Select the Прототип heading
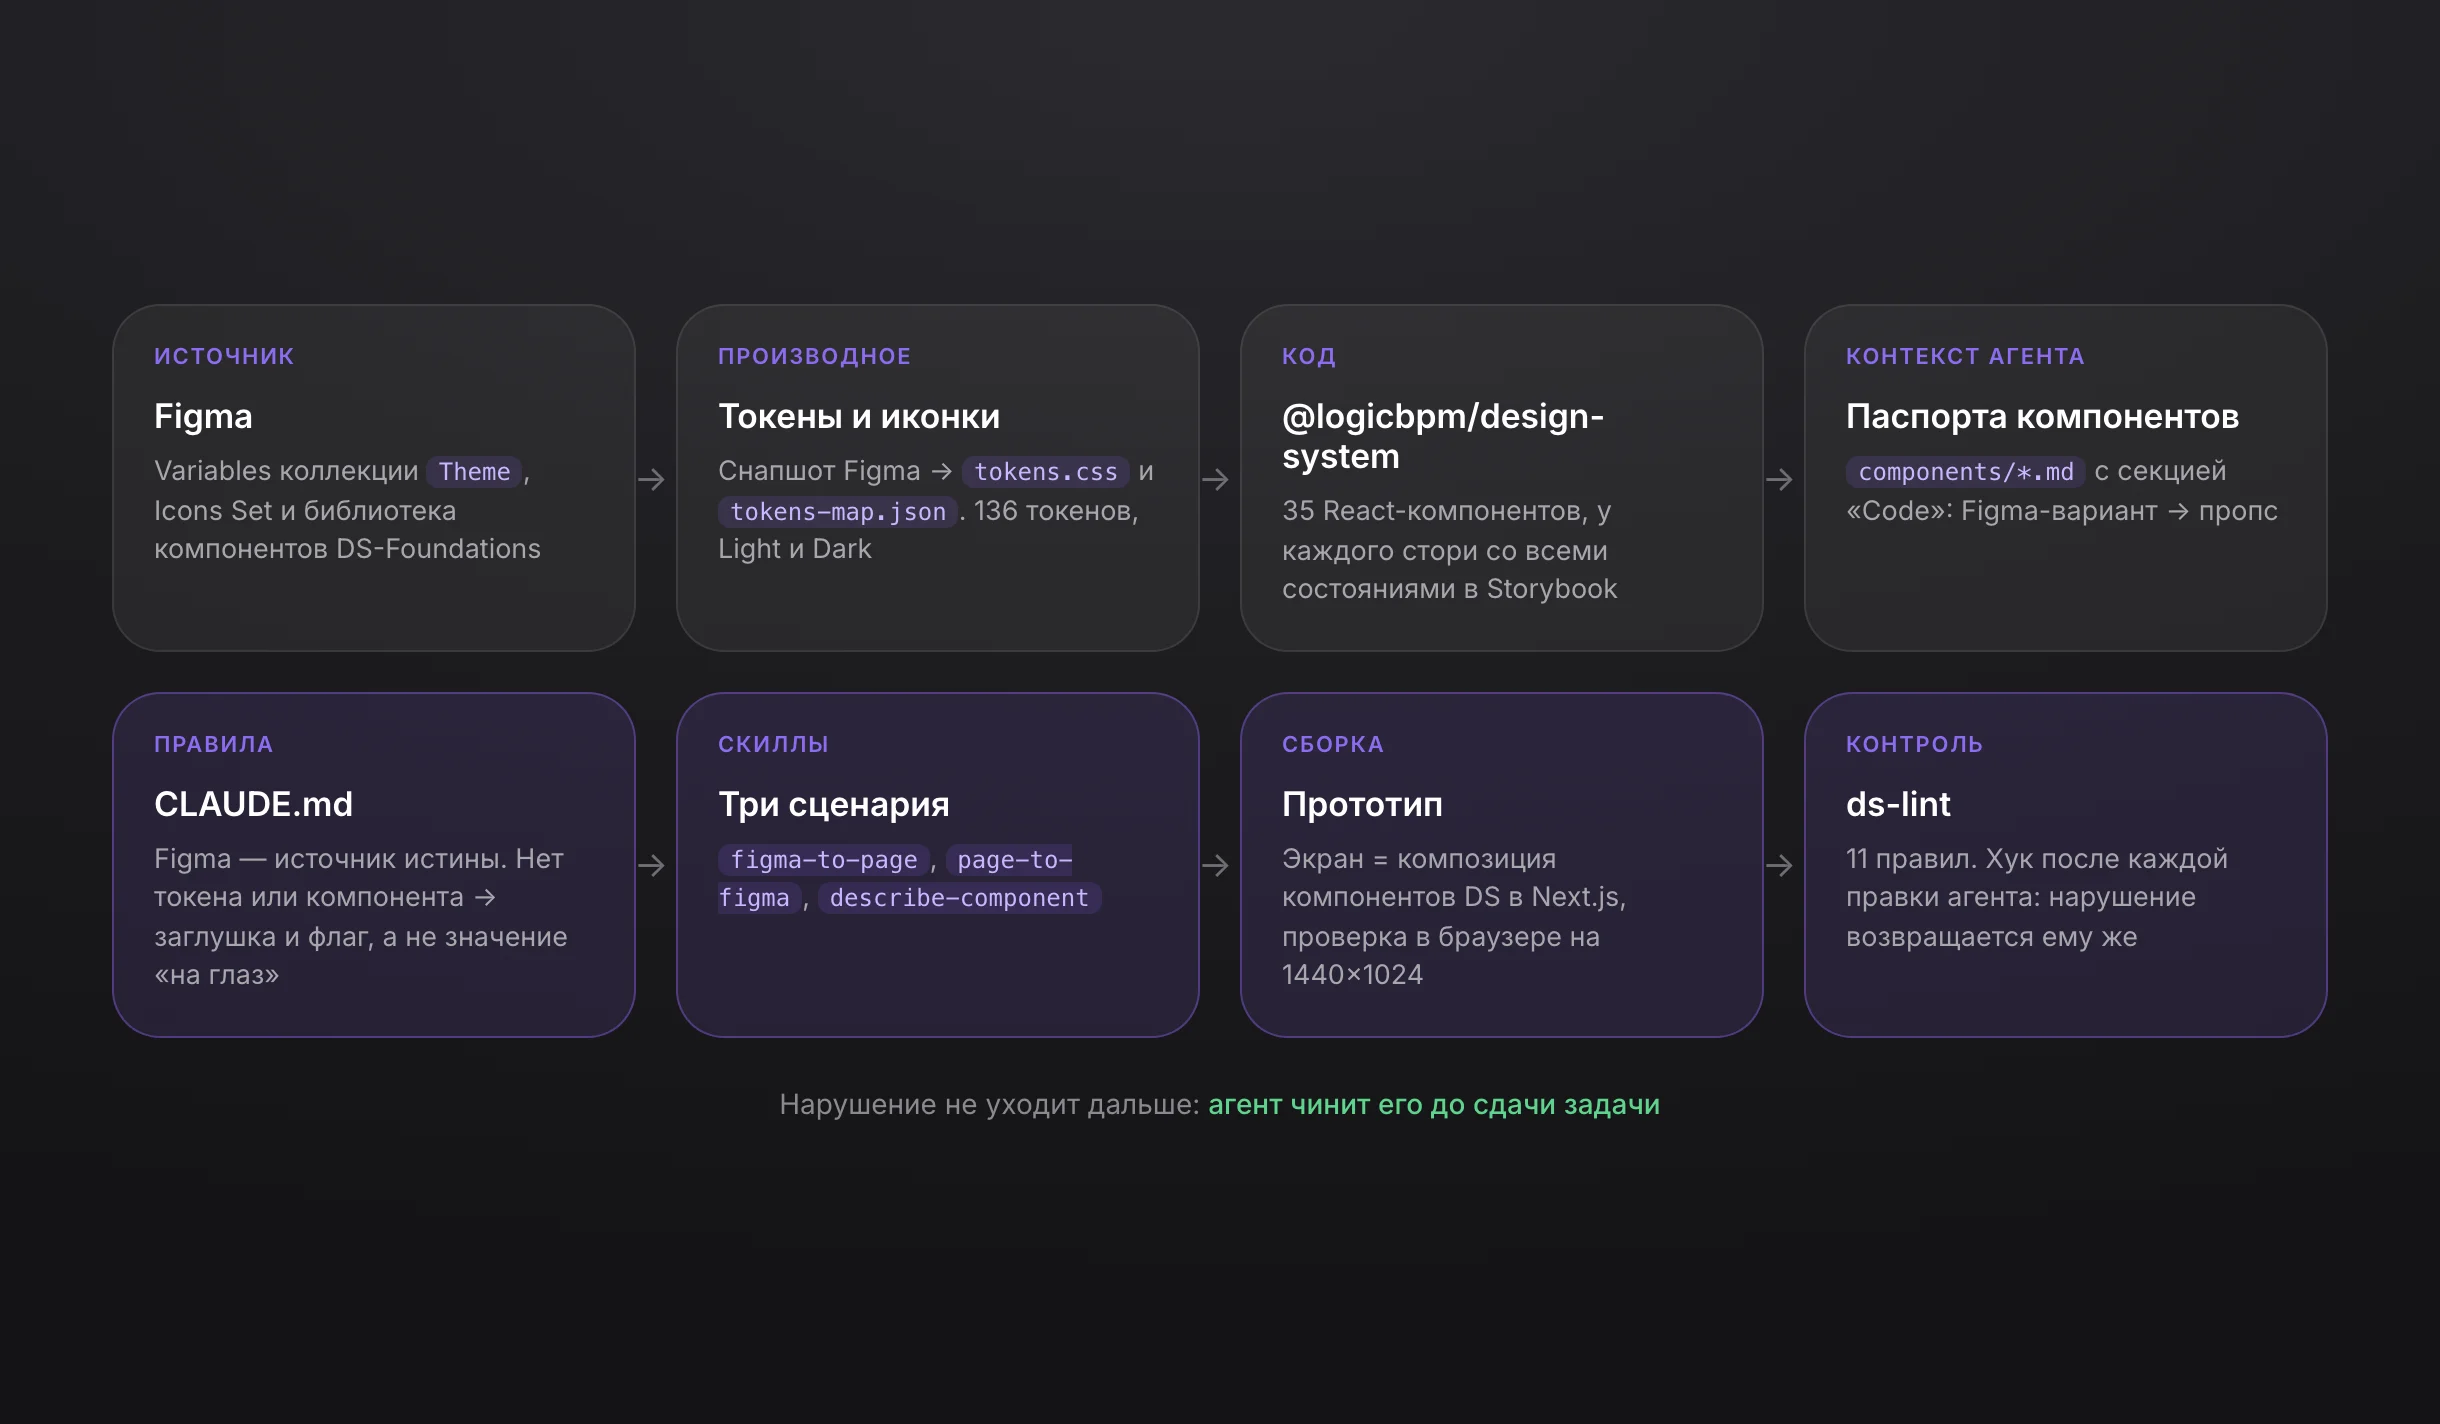Screen dimensions: 2440x1424 (1362, 804)
